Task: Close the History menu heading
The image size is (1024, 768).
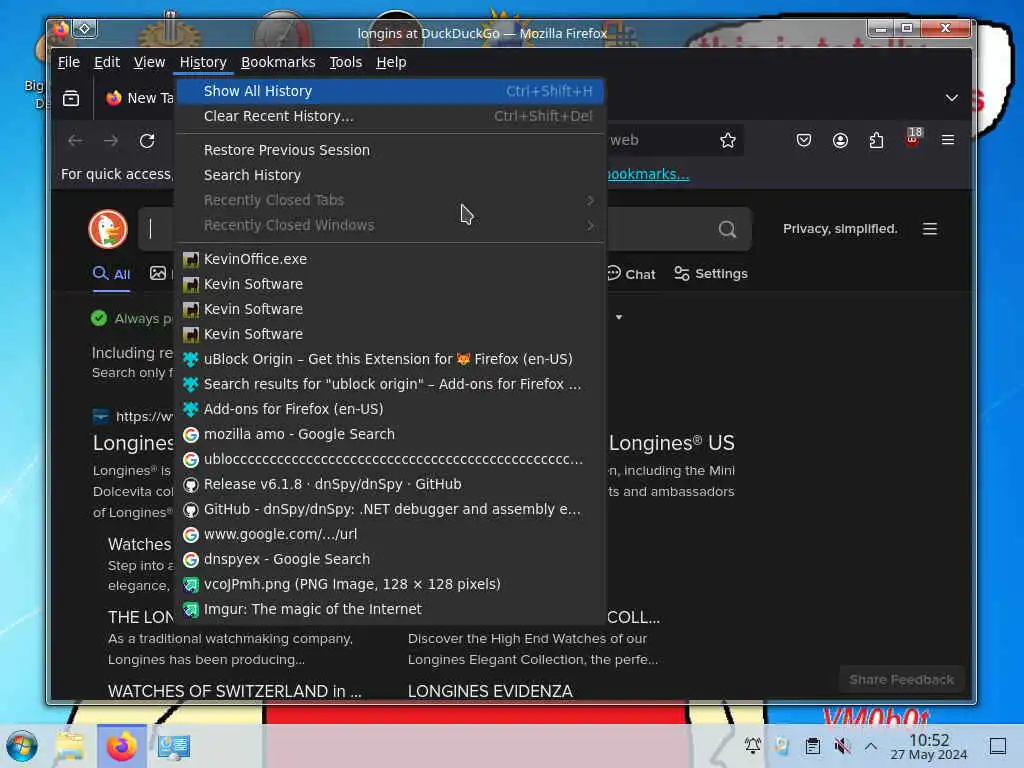Action: [203, 62]
